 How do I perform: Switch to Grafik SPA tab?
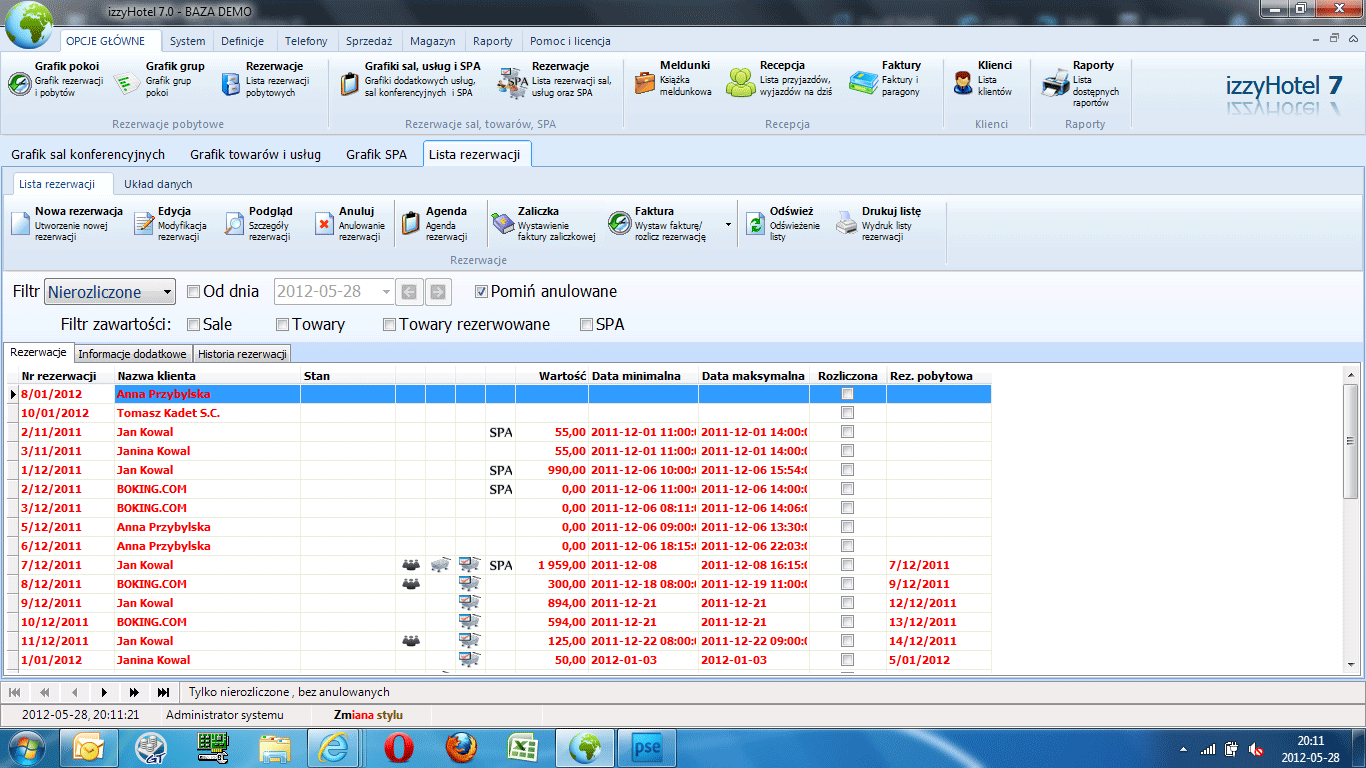click(x=376, y=155)
